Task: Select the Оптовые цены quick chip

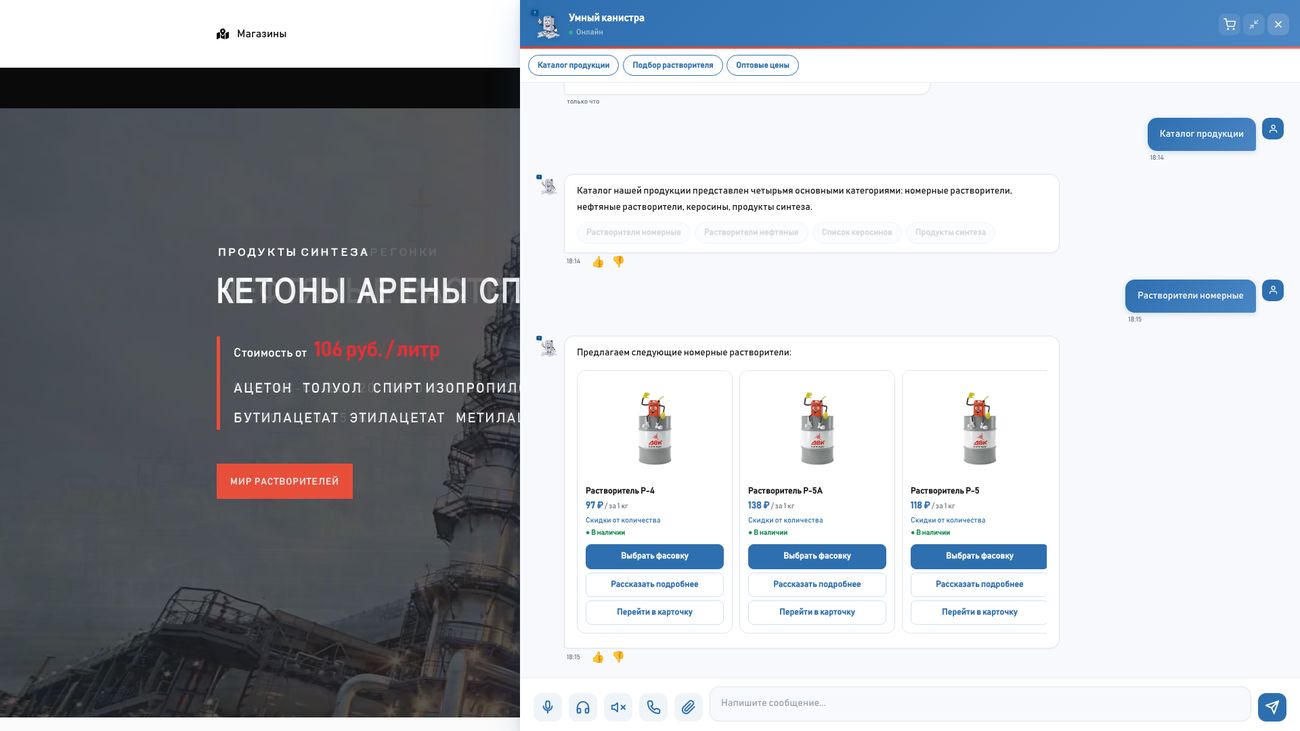Action: point(763,65)
